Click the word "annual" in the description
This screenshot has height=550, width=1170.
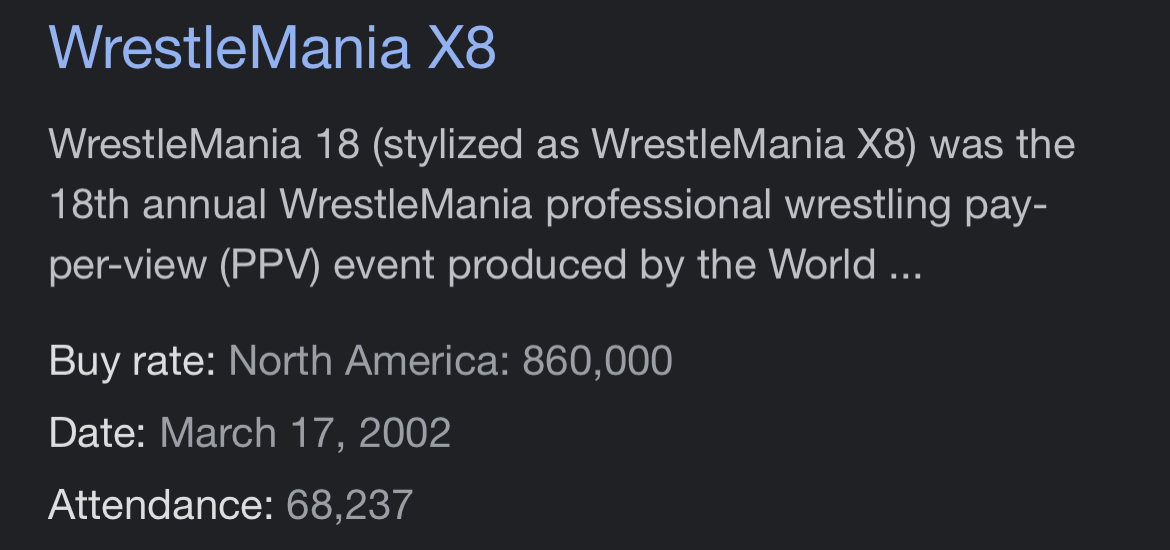(x=203, y=205)
